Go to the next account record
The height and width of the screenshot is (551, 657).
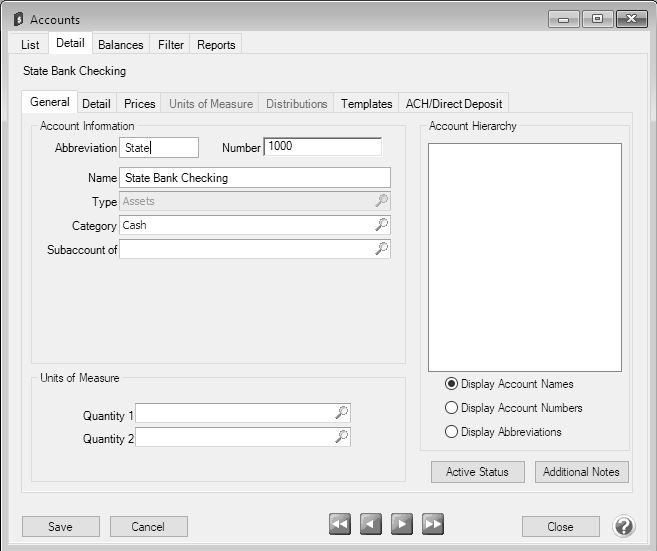coord(402,525)
